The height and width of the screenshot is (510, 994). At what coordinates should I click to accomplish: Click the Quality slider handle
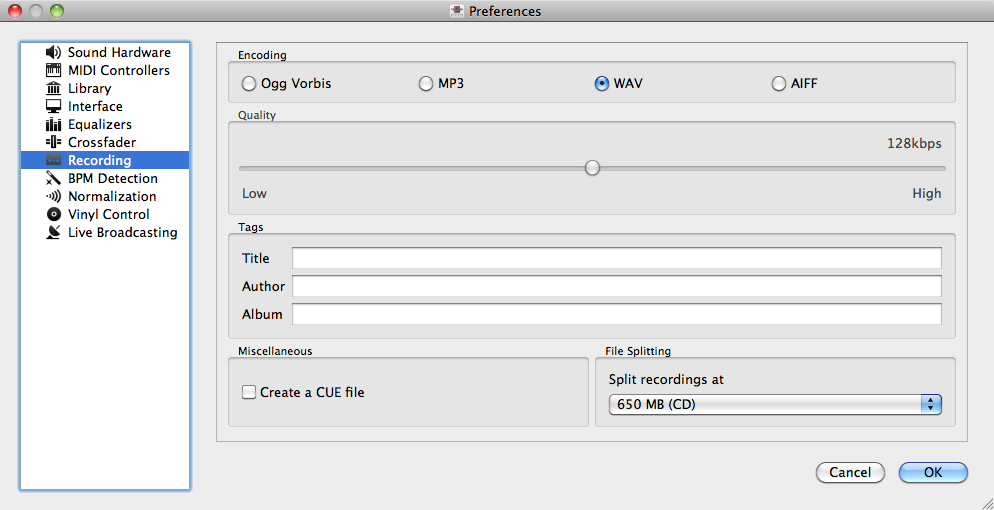(592, 168)
